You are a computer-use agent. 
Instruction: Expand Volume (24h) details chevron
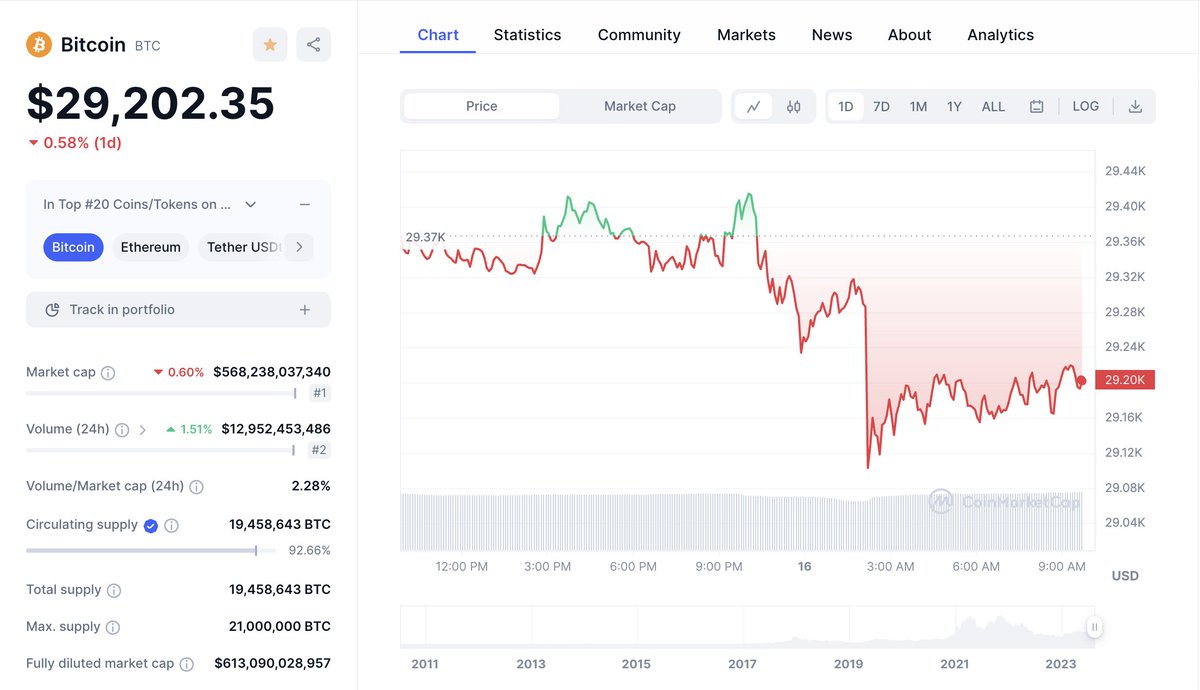point(143,430)
